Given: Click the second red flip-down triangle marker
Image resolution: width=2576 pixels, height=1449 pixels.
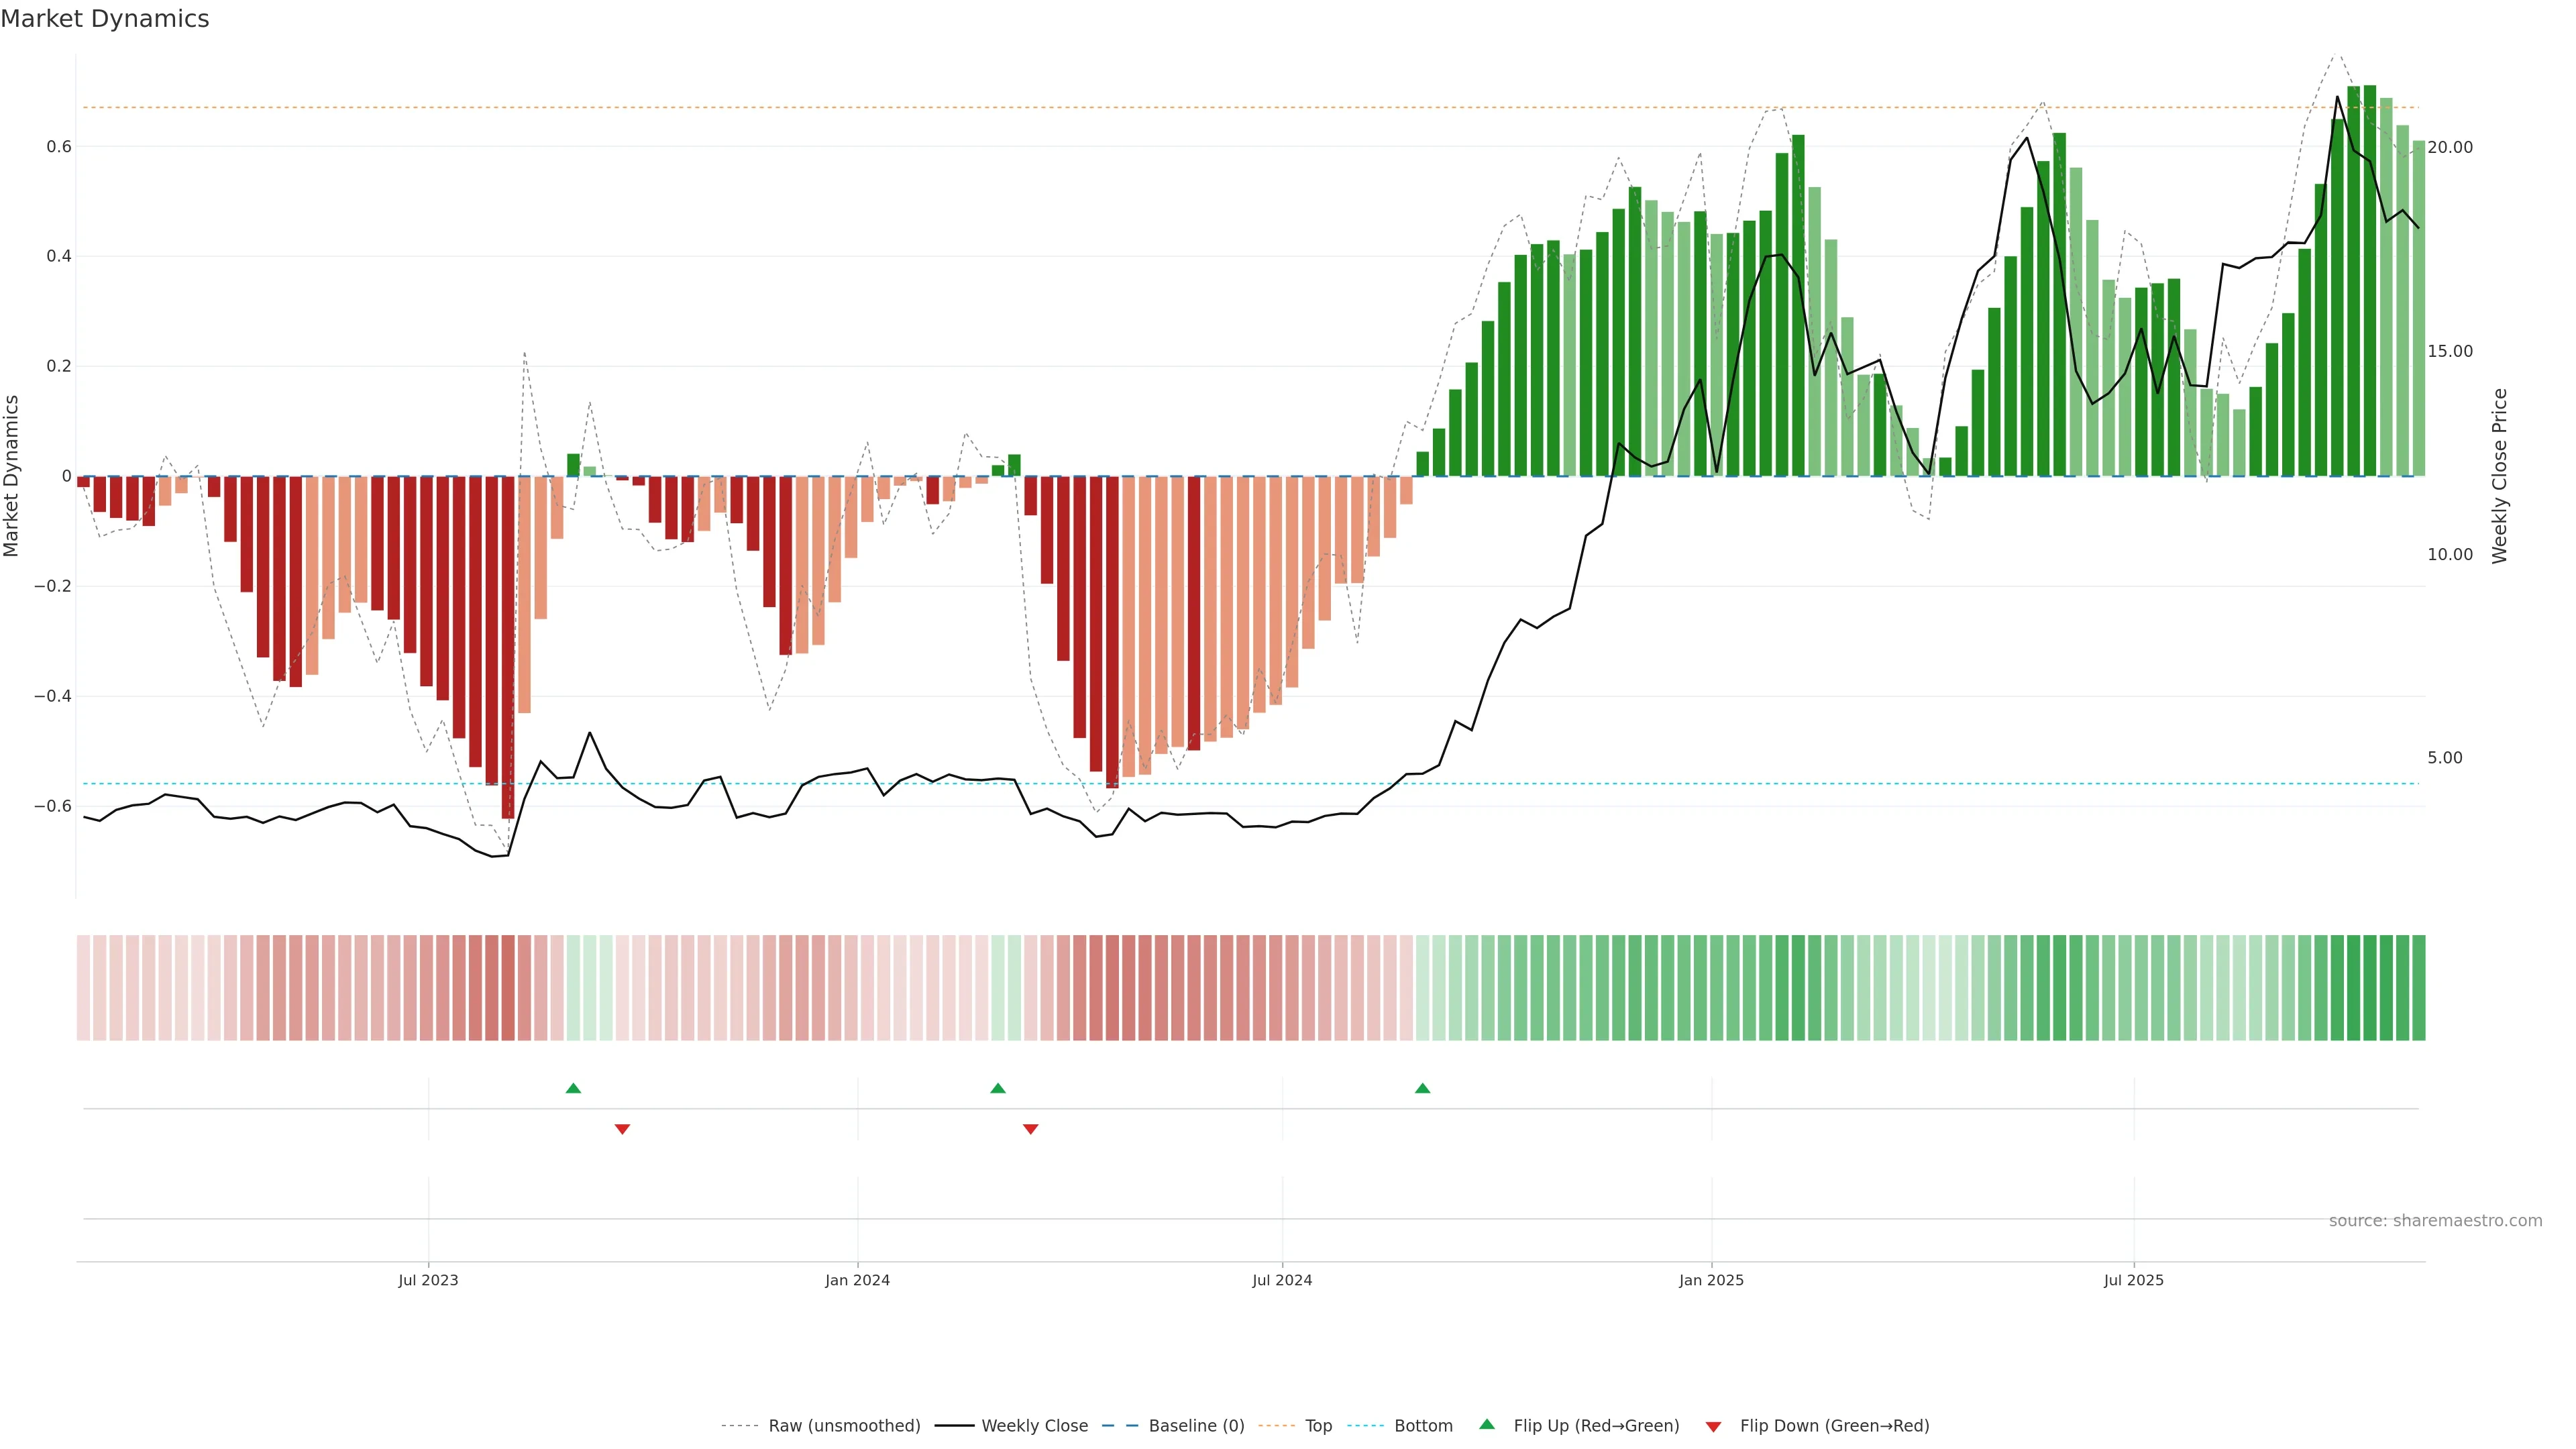Looking at the screenshot, I should (x=1031, y=1129).
